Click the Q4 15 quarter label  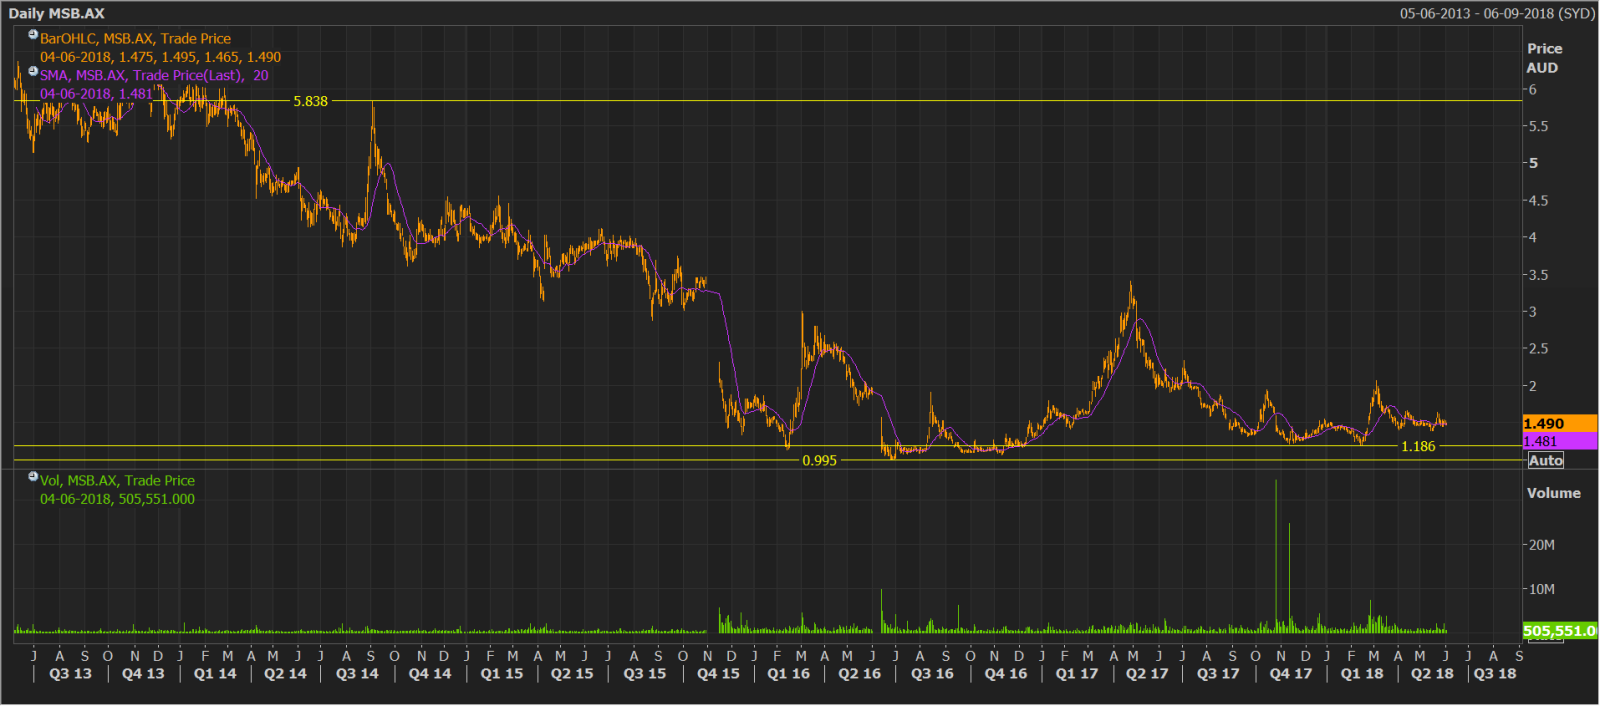(x=718, y=674)
